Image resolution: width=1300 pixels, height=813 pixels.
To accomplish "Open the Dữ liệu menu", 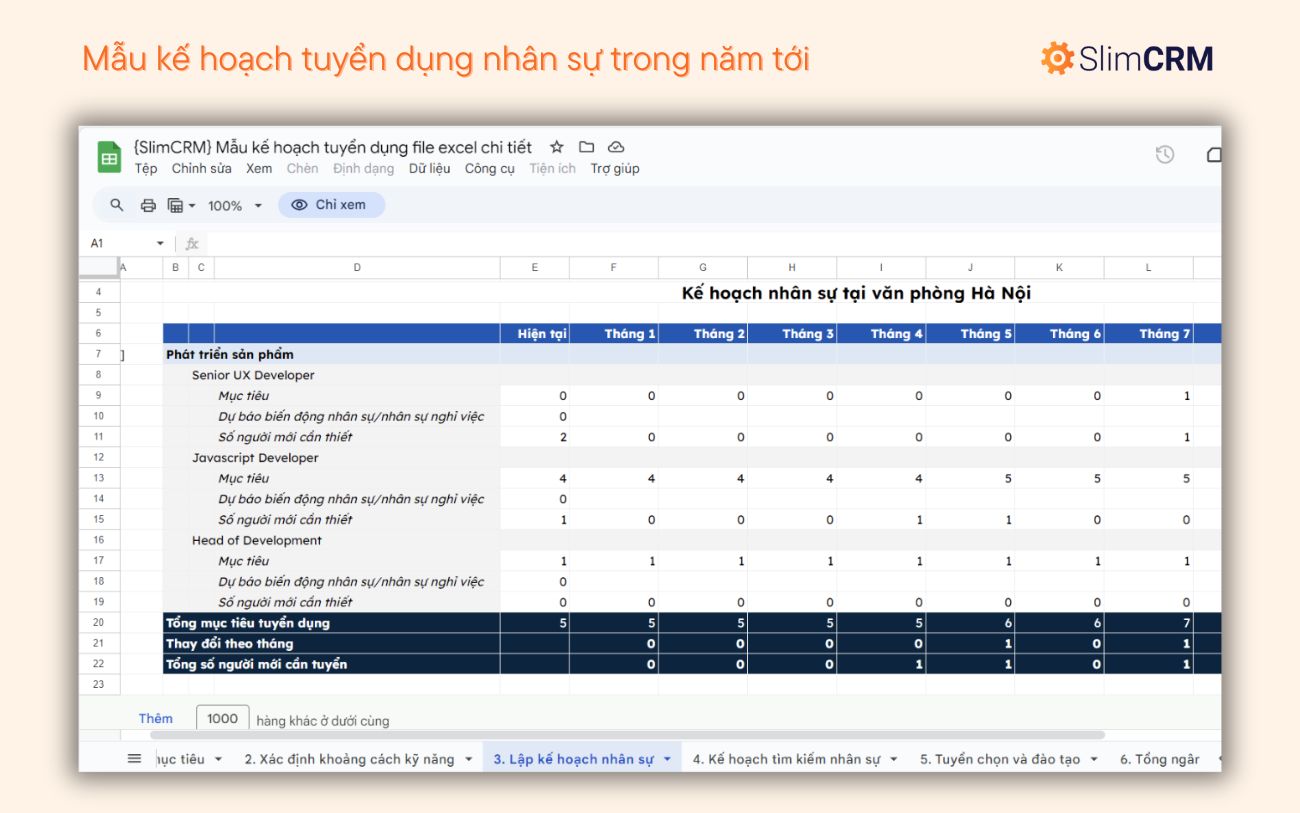I will pyautogui.click(x=429, y=168).
